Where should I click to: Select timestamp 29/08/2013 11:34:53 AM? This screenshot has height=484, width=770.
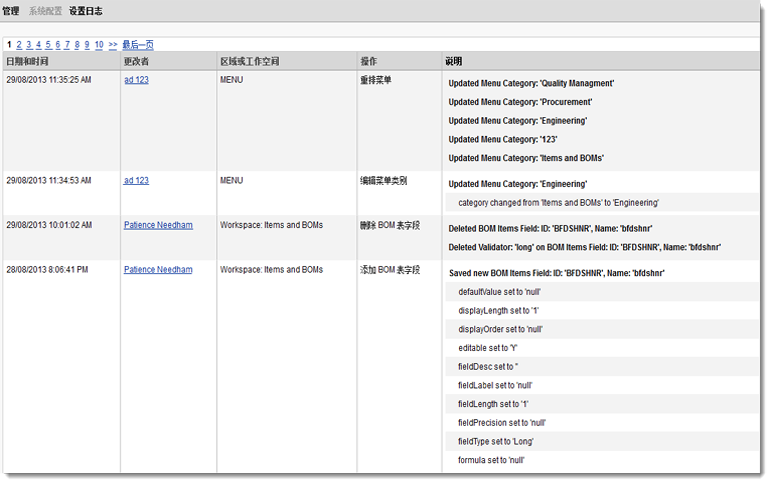coord(49,180)
